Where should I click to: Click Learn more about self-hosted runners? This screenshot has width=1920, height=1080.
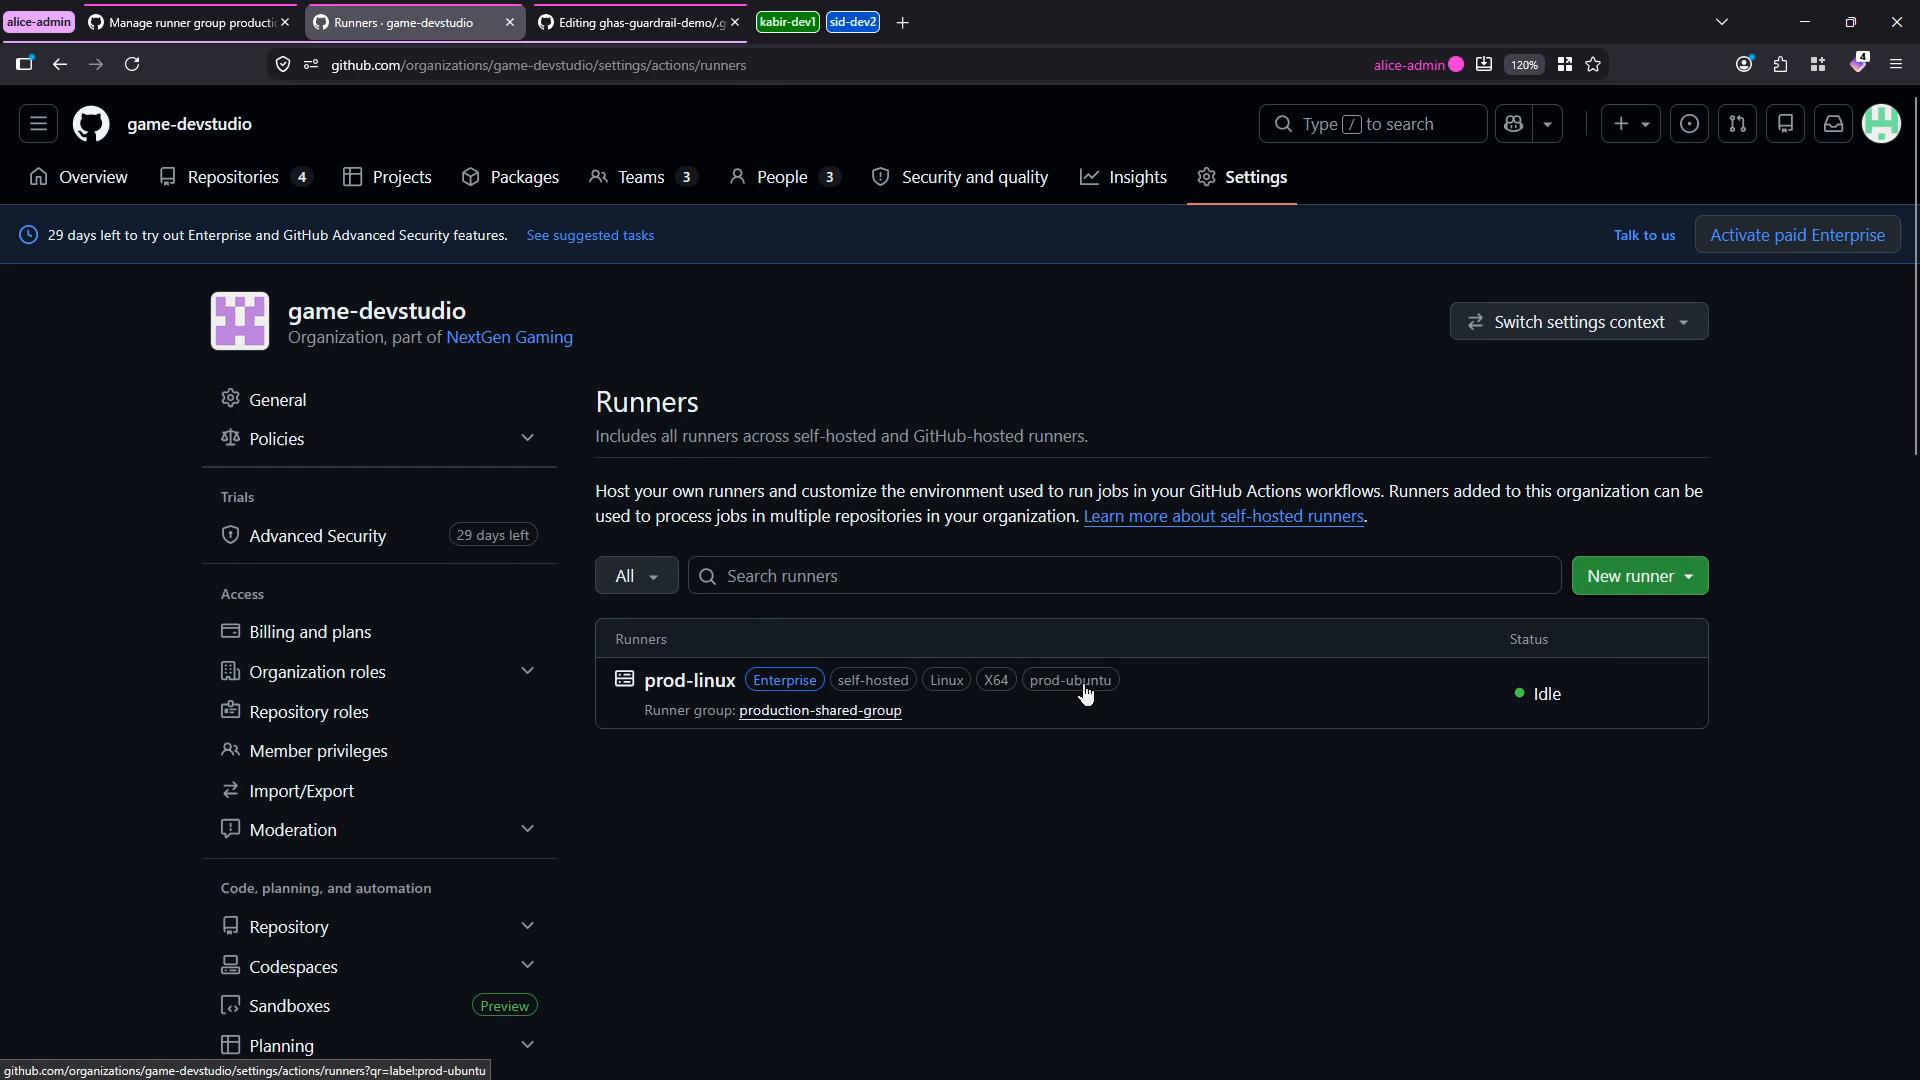(x=1223, y=517)
